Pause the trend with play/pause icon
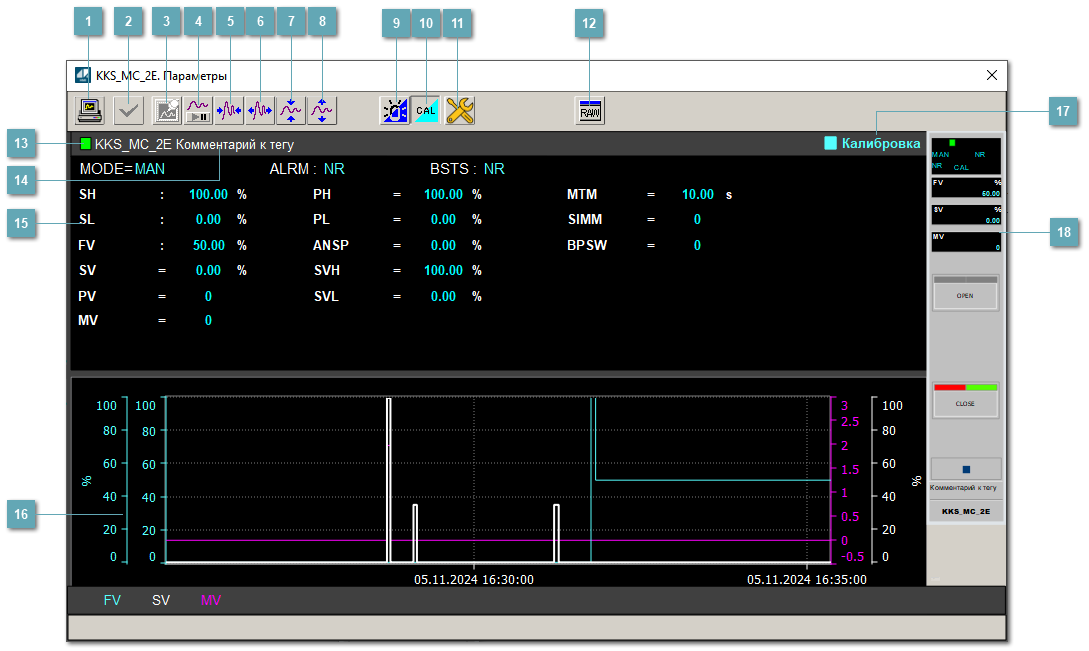 198,110
